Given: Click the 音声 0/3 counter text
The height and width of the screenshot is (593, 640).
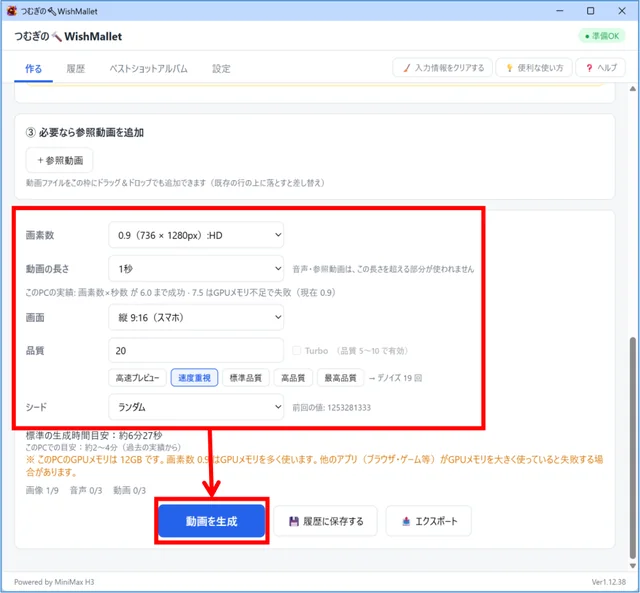Looking at the screenshot, I should click(x=86, y=490).
